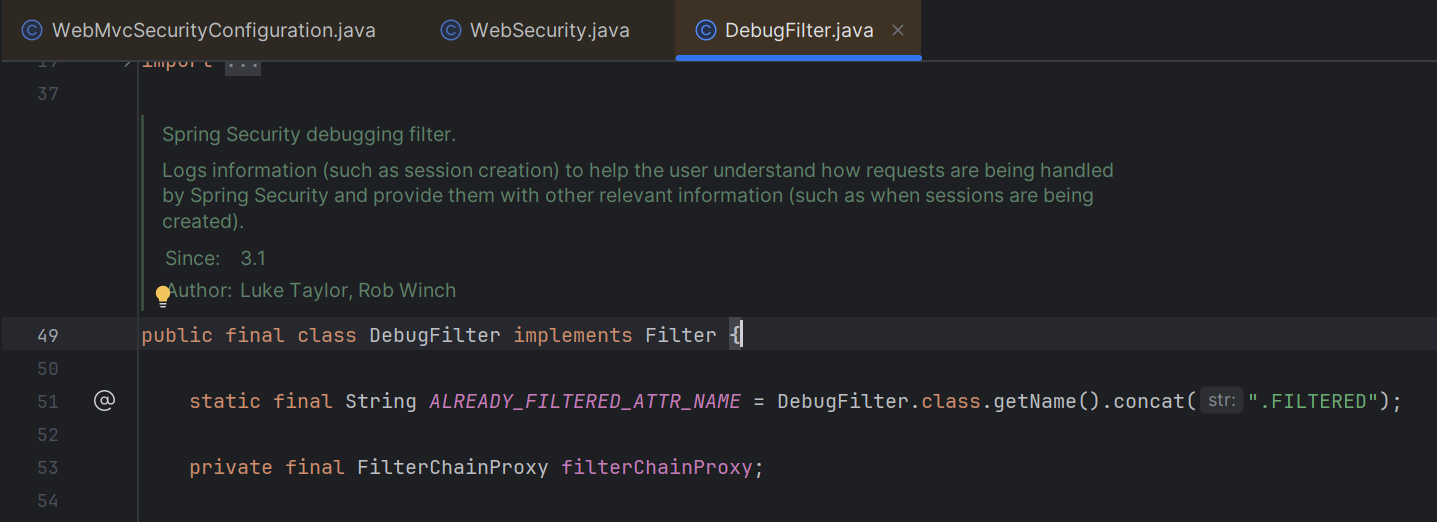Click line number 49 in gutter
This screenshot has width=1437, height=522.
pos(48,335)
